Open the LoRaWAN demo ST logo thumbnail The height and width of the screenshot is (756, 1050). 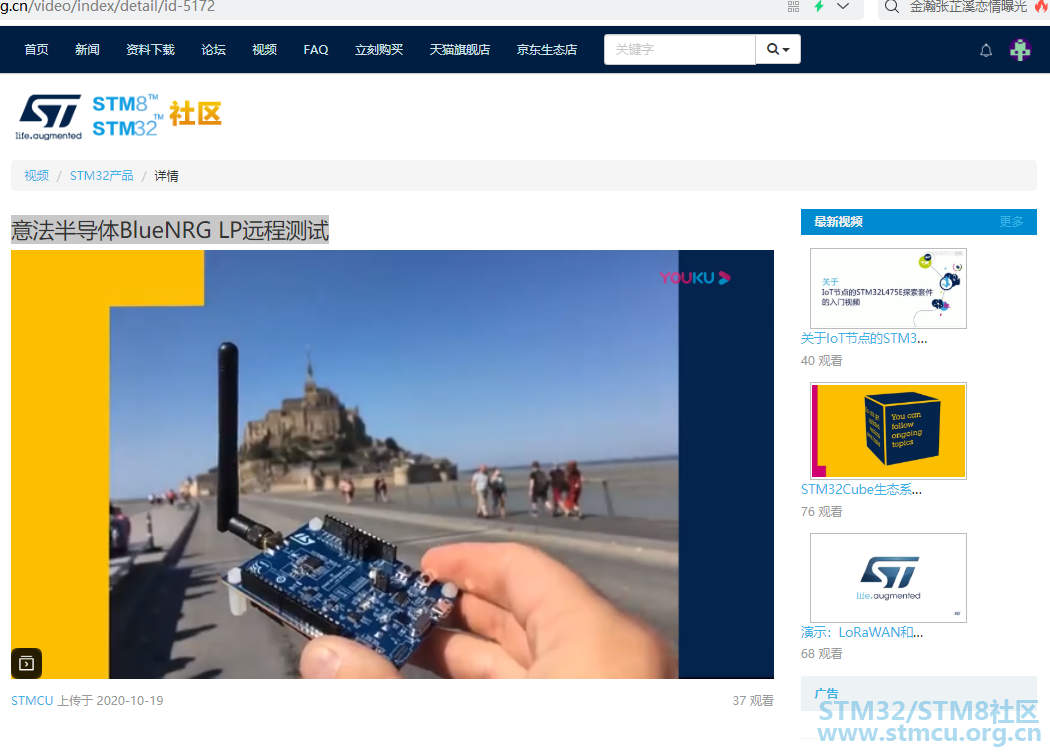pos(888,578)
